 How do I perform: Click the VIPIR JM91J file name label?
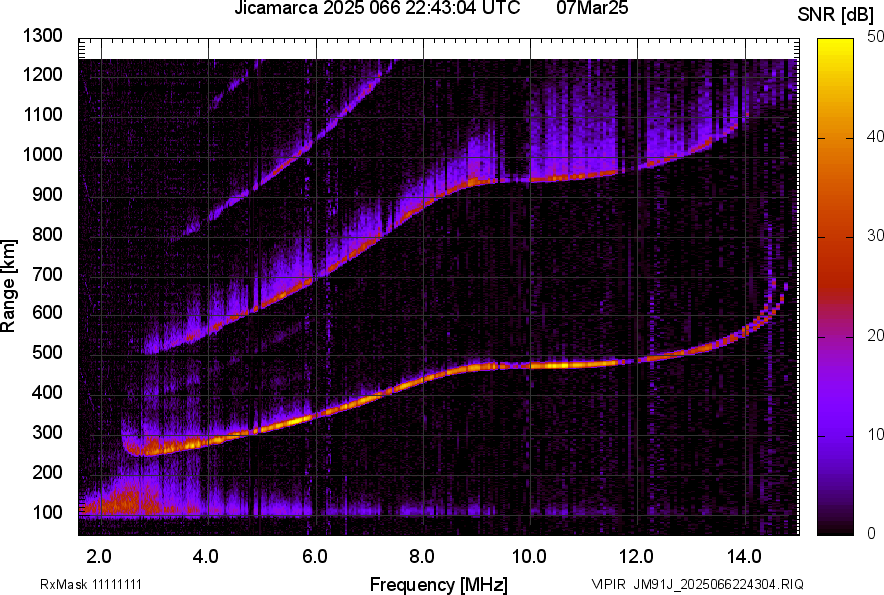697,584
